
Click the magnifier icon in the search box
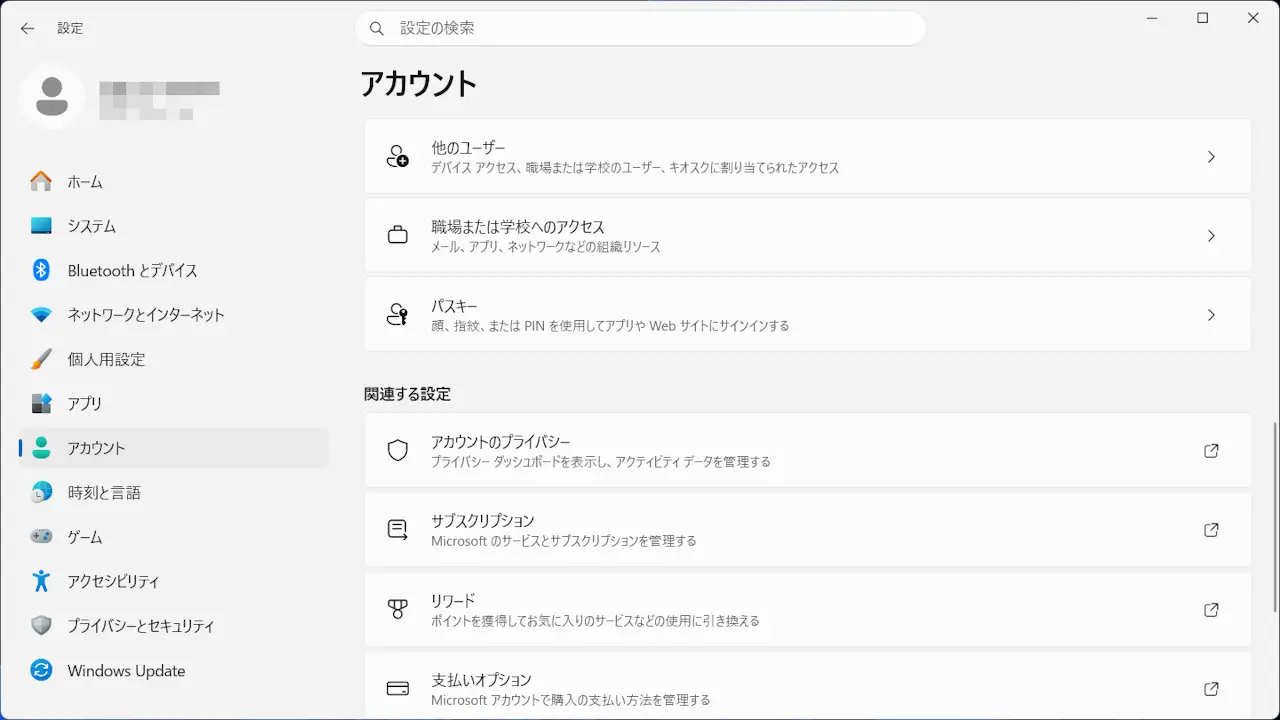click(377, 29)
